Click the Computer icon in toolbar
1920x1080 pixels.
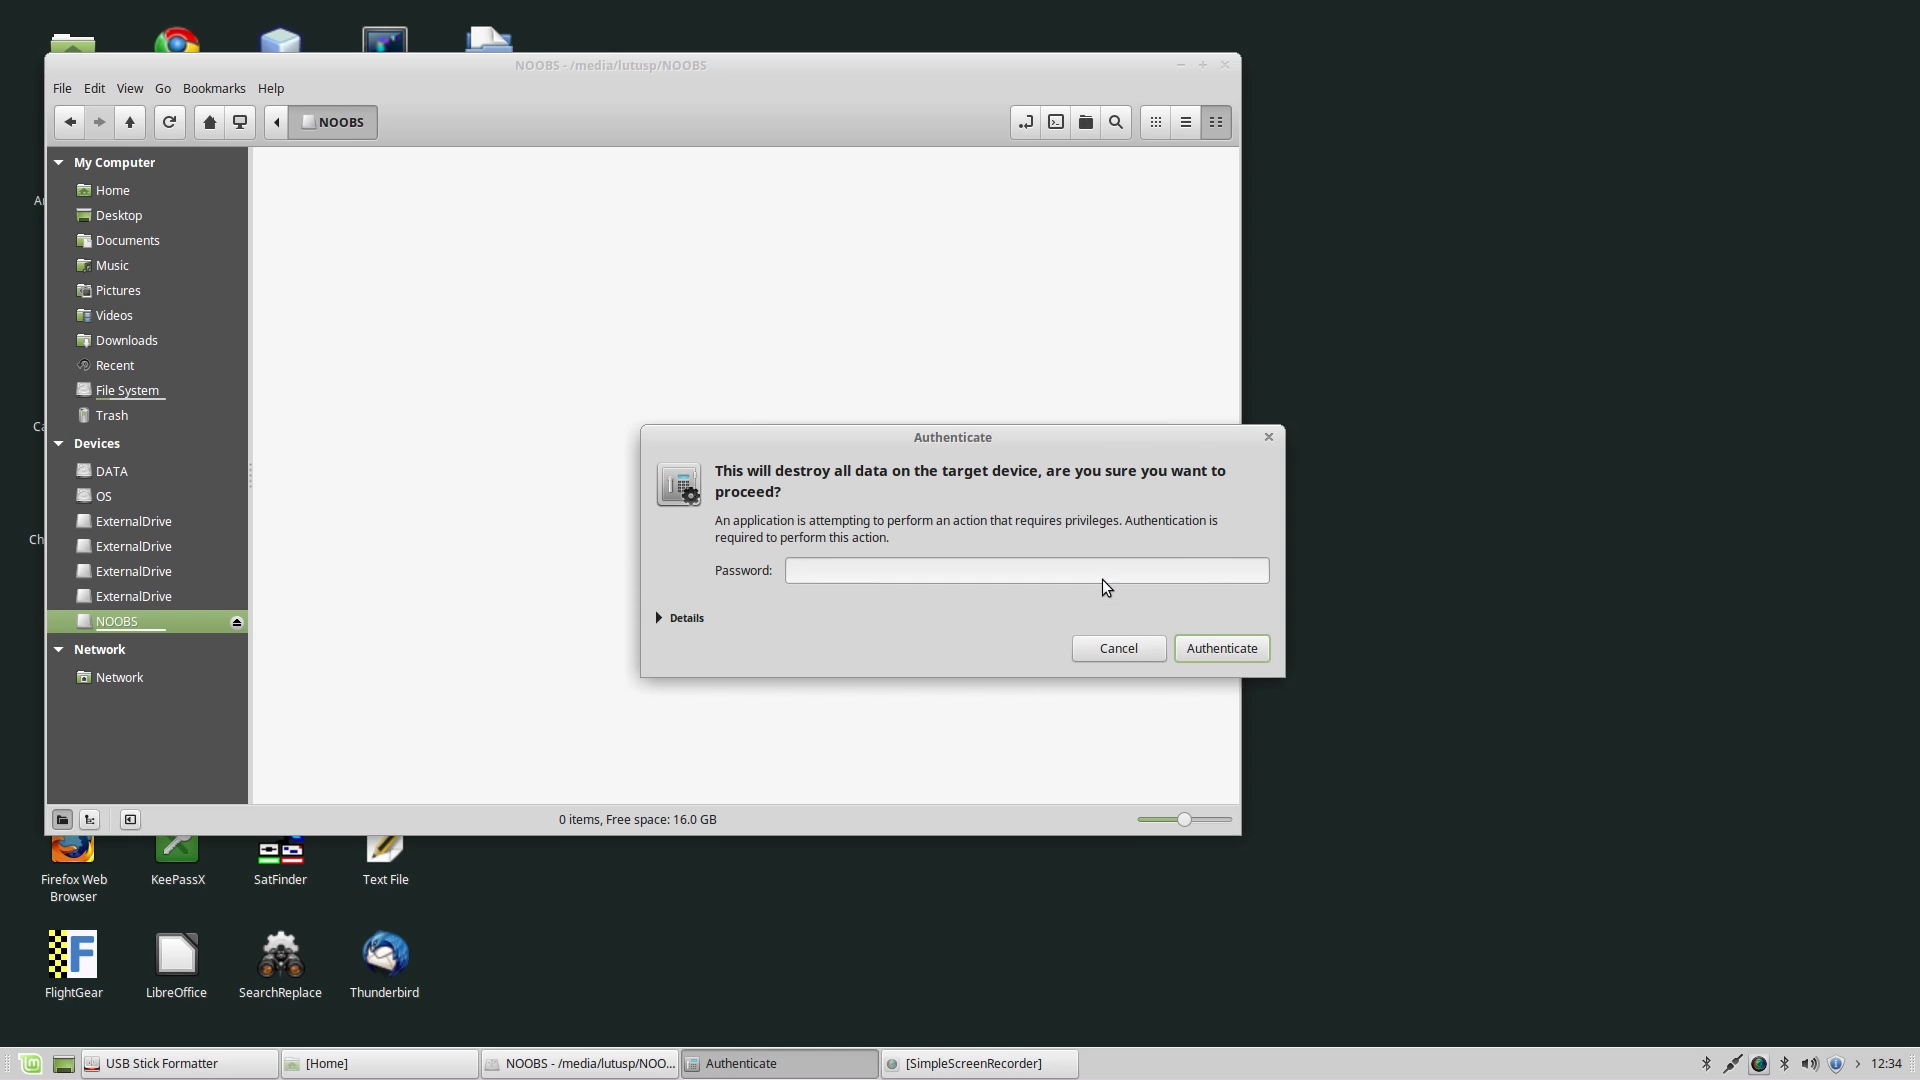coord(240,122)
